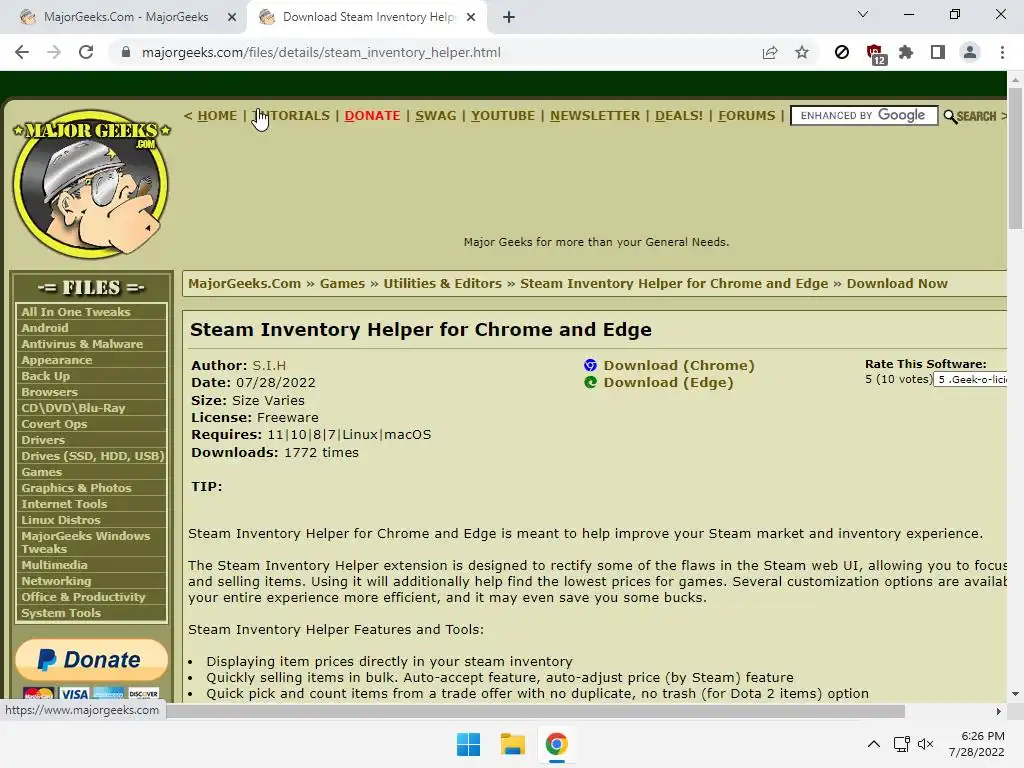The image size is (1024, 768).
Task: Open the tab search chevron
Action: [863, 14]
